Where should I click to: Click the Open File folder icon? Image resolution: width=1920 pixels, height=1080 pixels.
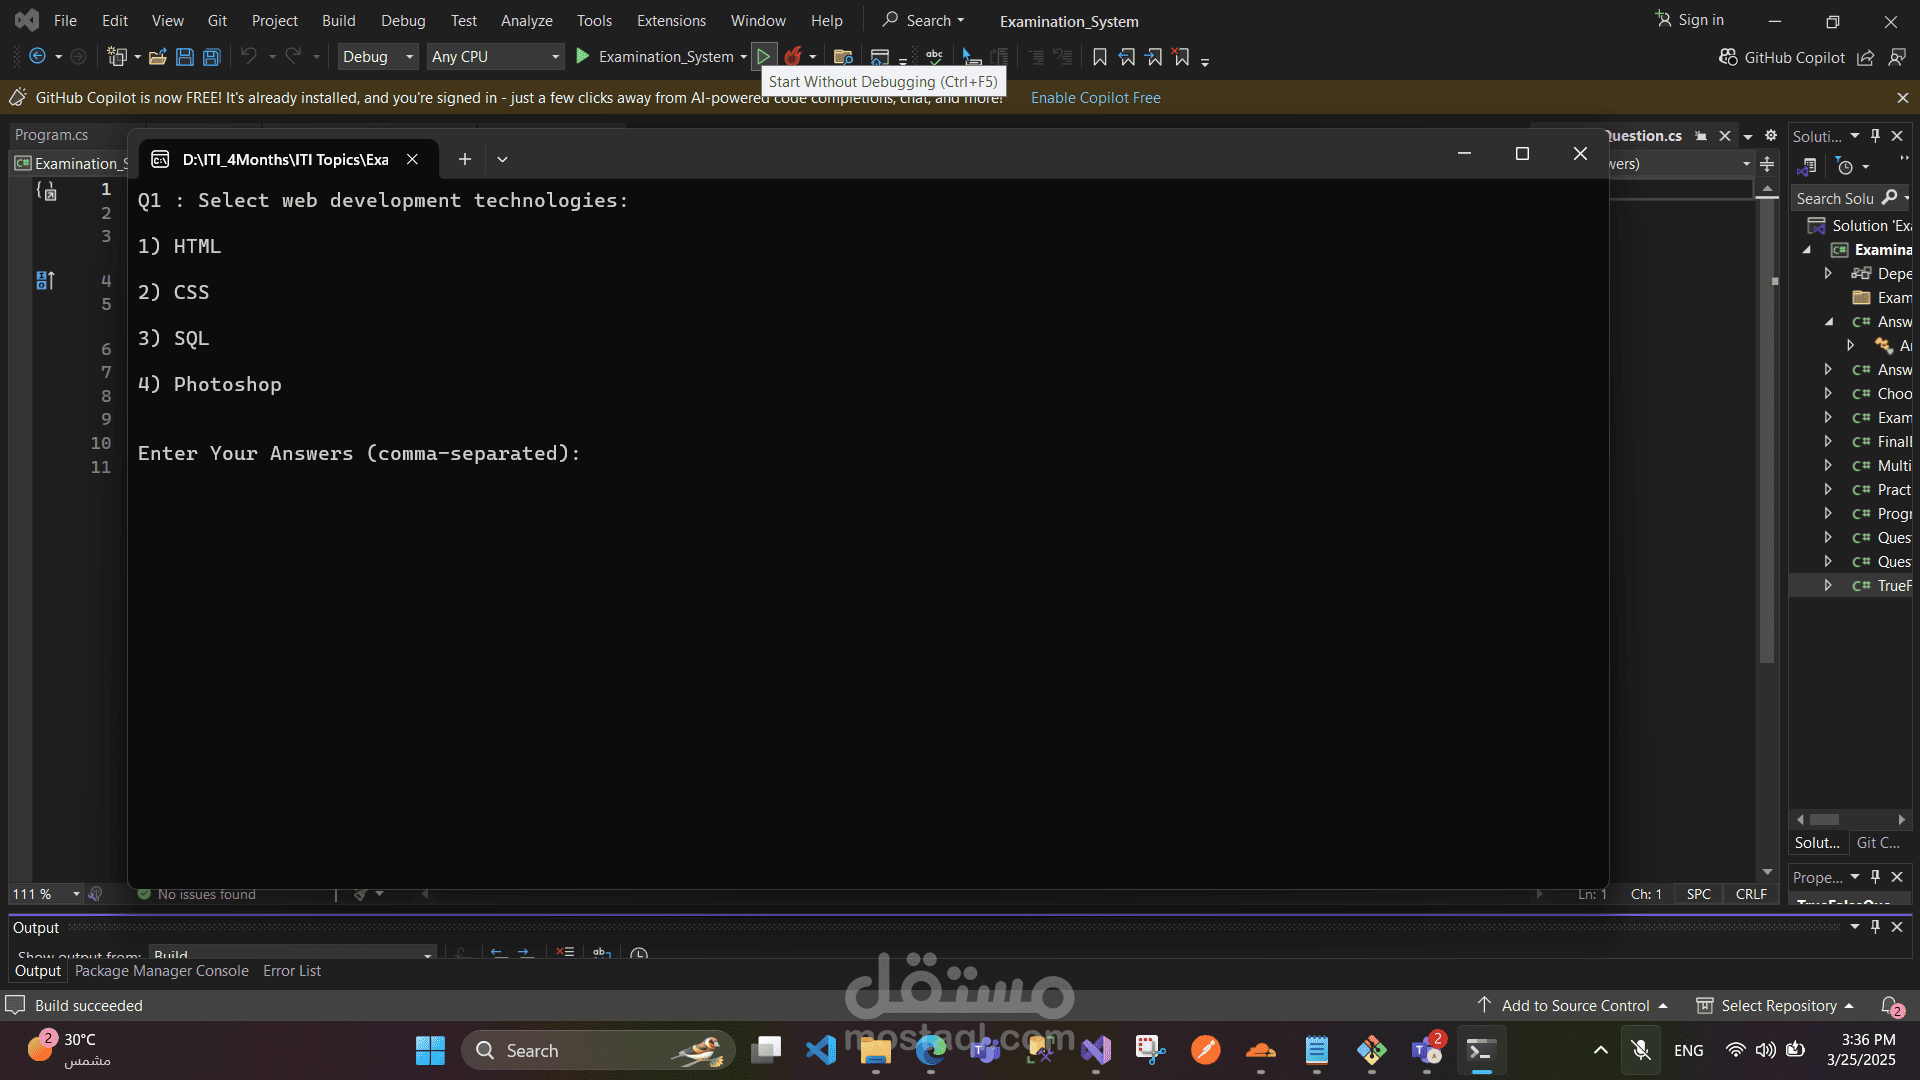(157, 57)
